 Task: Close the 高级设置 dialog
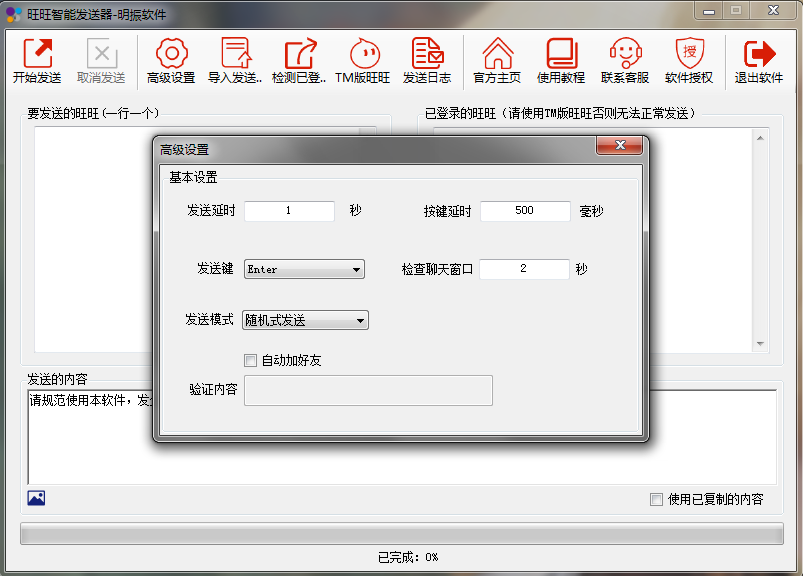coord(620,145)
